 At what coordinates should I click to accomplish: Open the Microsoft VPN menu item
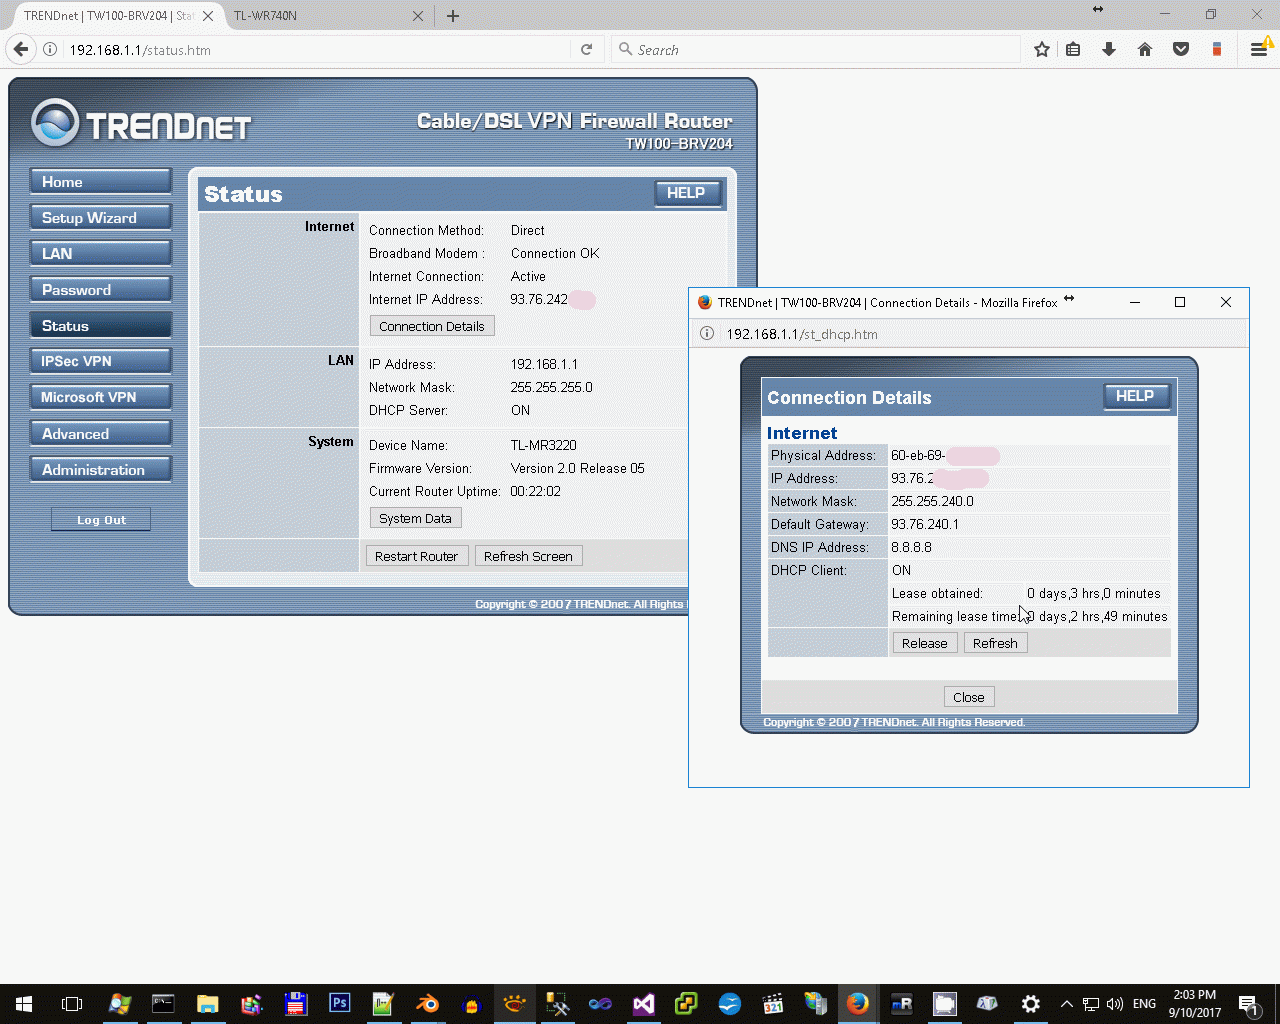pyautogui.click(x=101, y=397)
